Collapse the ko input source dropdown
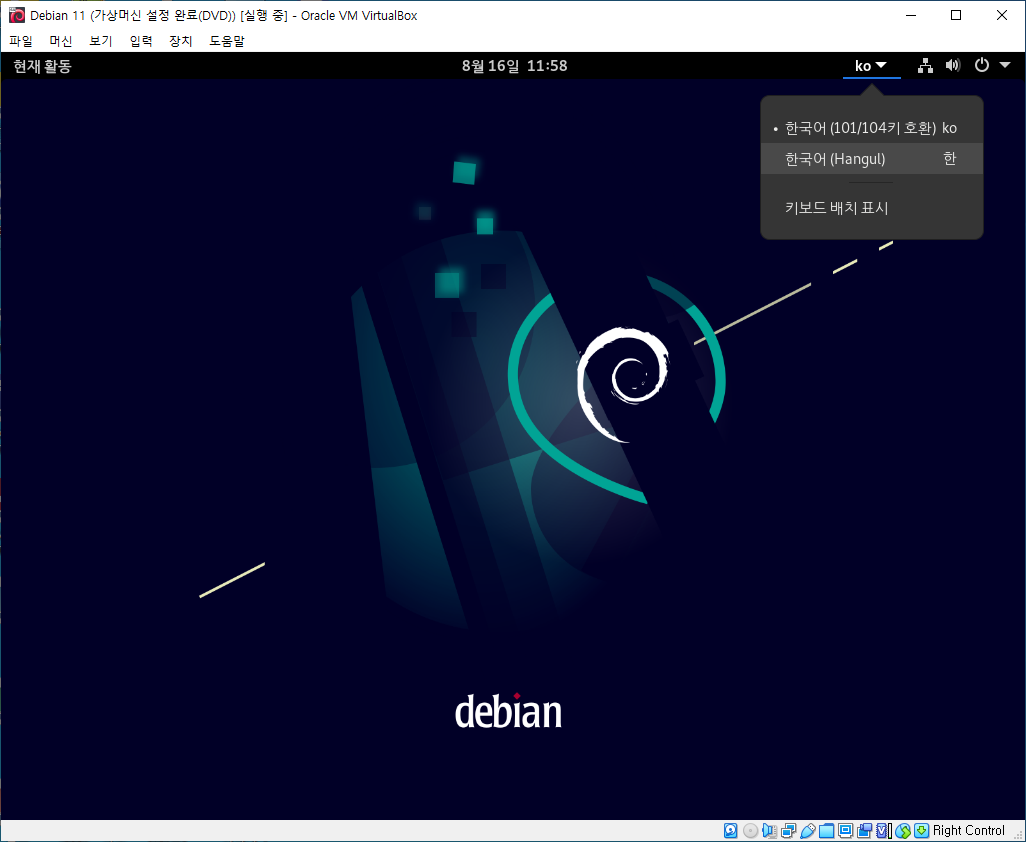The width and height of the screenshot is (1026, 842). click(x=871, y=65)
